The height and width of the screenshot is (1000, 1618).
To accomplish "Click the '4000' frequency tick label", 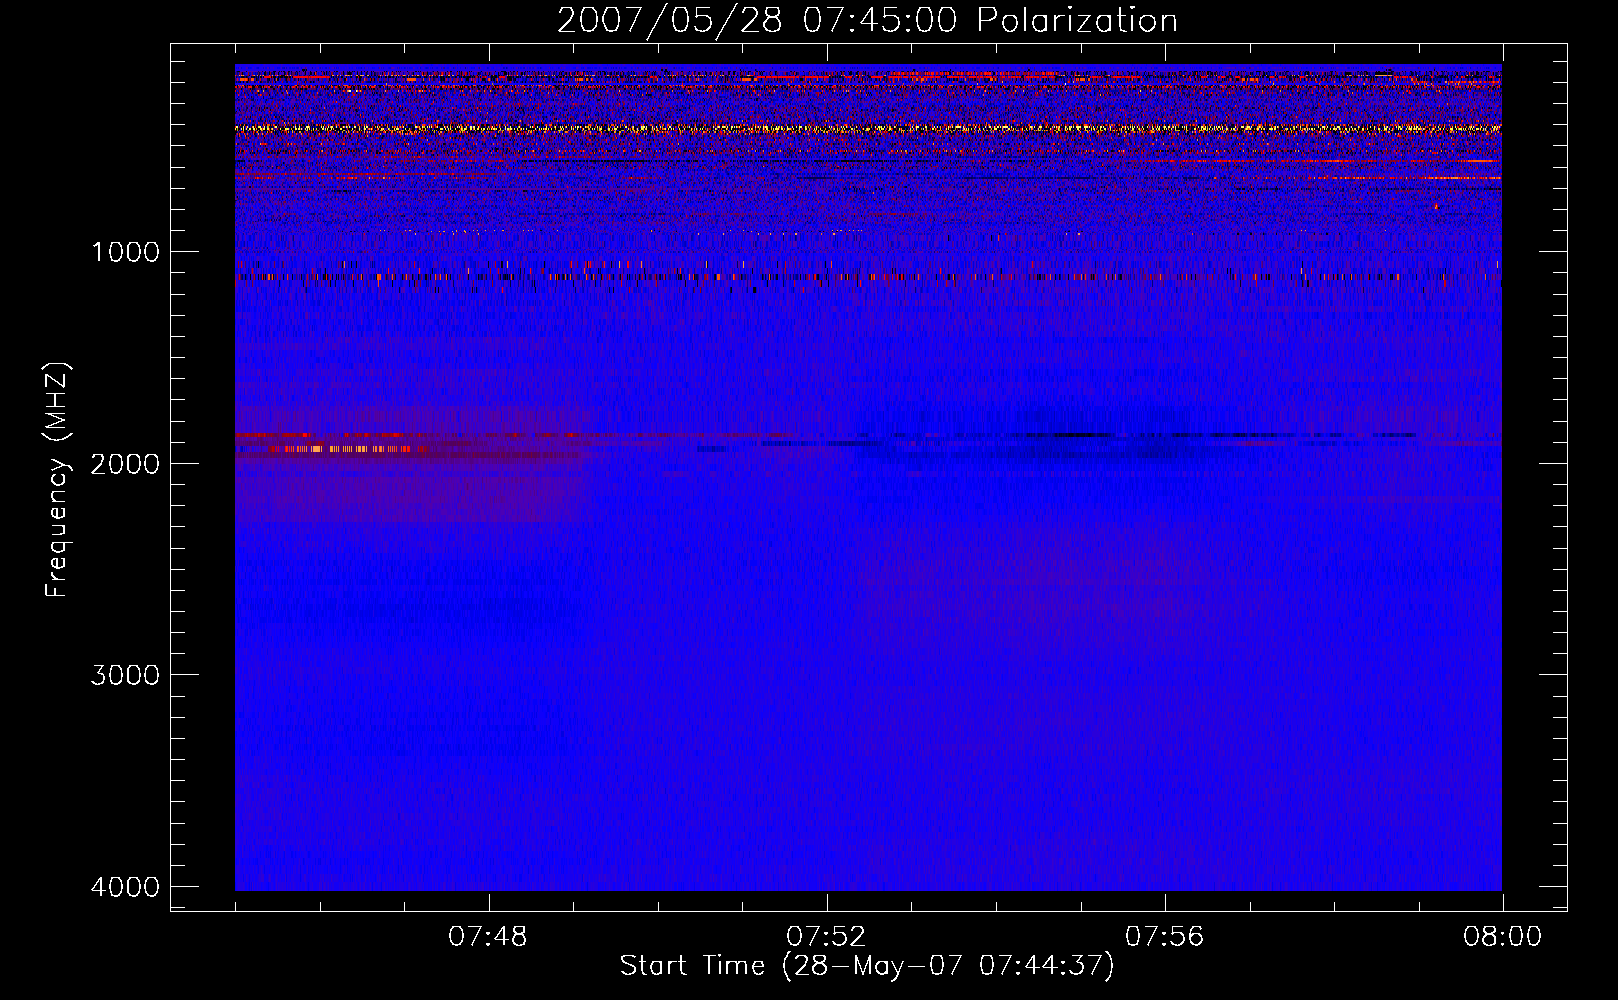I will [125, 887].
